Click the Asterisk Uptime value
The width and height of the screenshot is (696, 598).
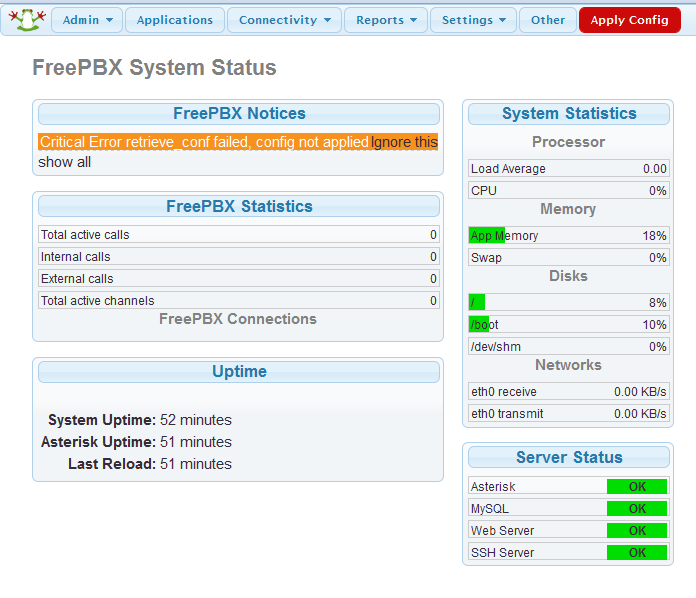[196, 442]
